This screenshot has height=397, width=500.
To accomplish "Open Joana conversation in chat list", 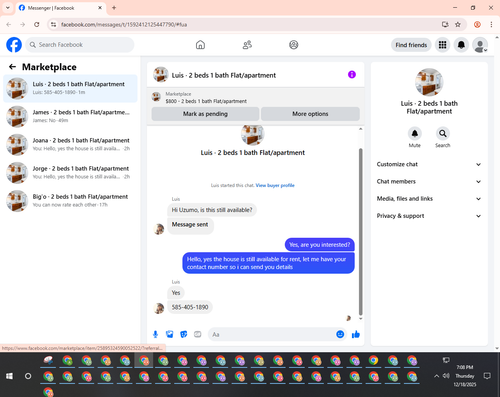I will tap(70, 144).
